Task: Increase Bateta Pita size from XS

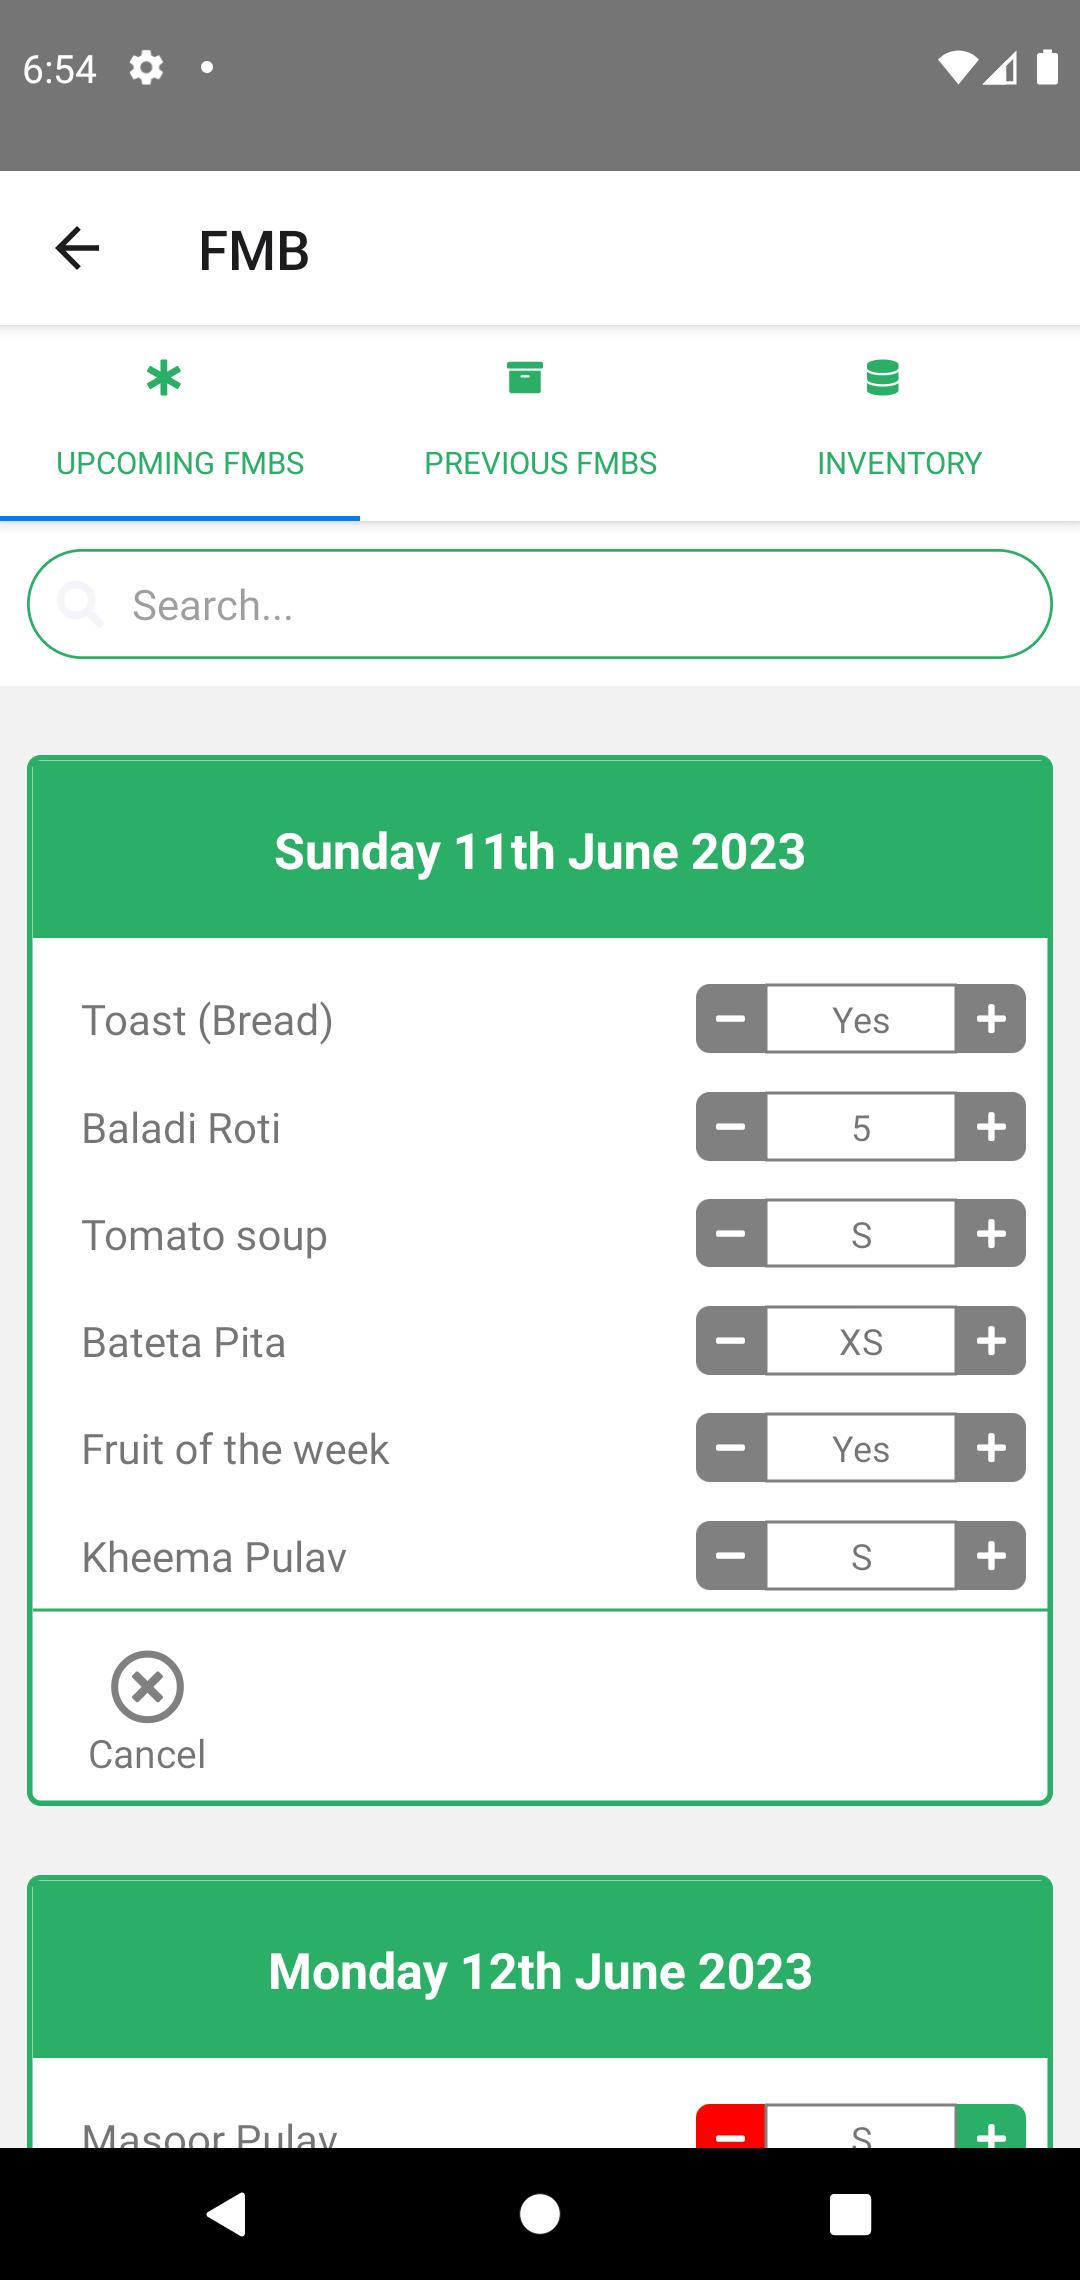Action: [x=991, y=1341]
